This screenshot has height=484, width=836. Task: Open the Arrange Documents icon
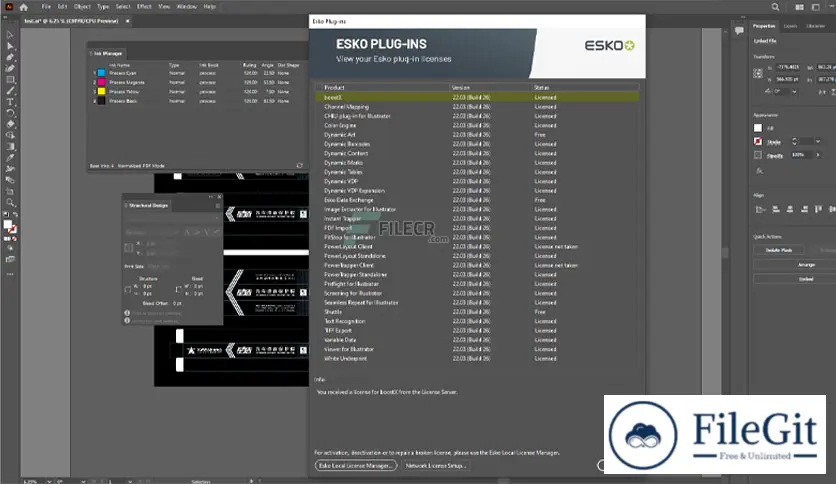point(799,7)
